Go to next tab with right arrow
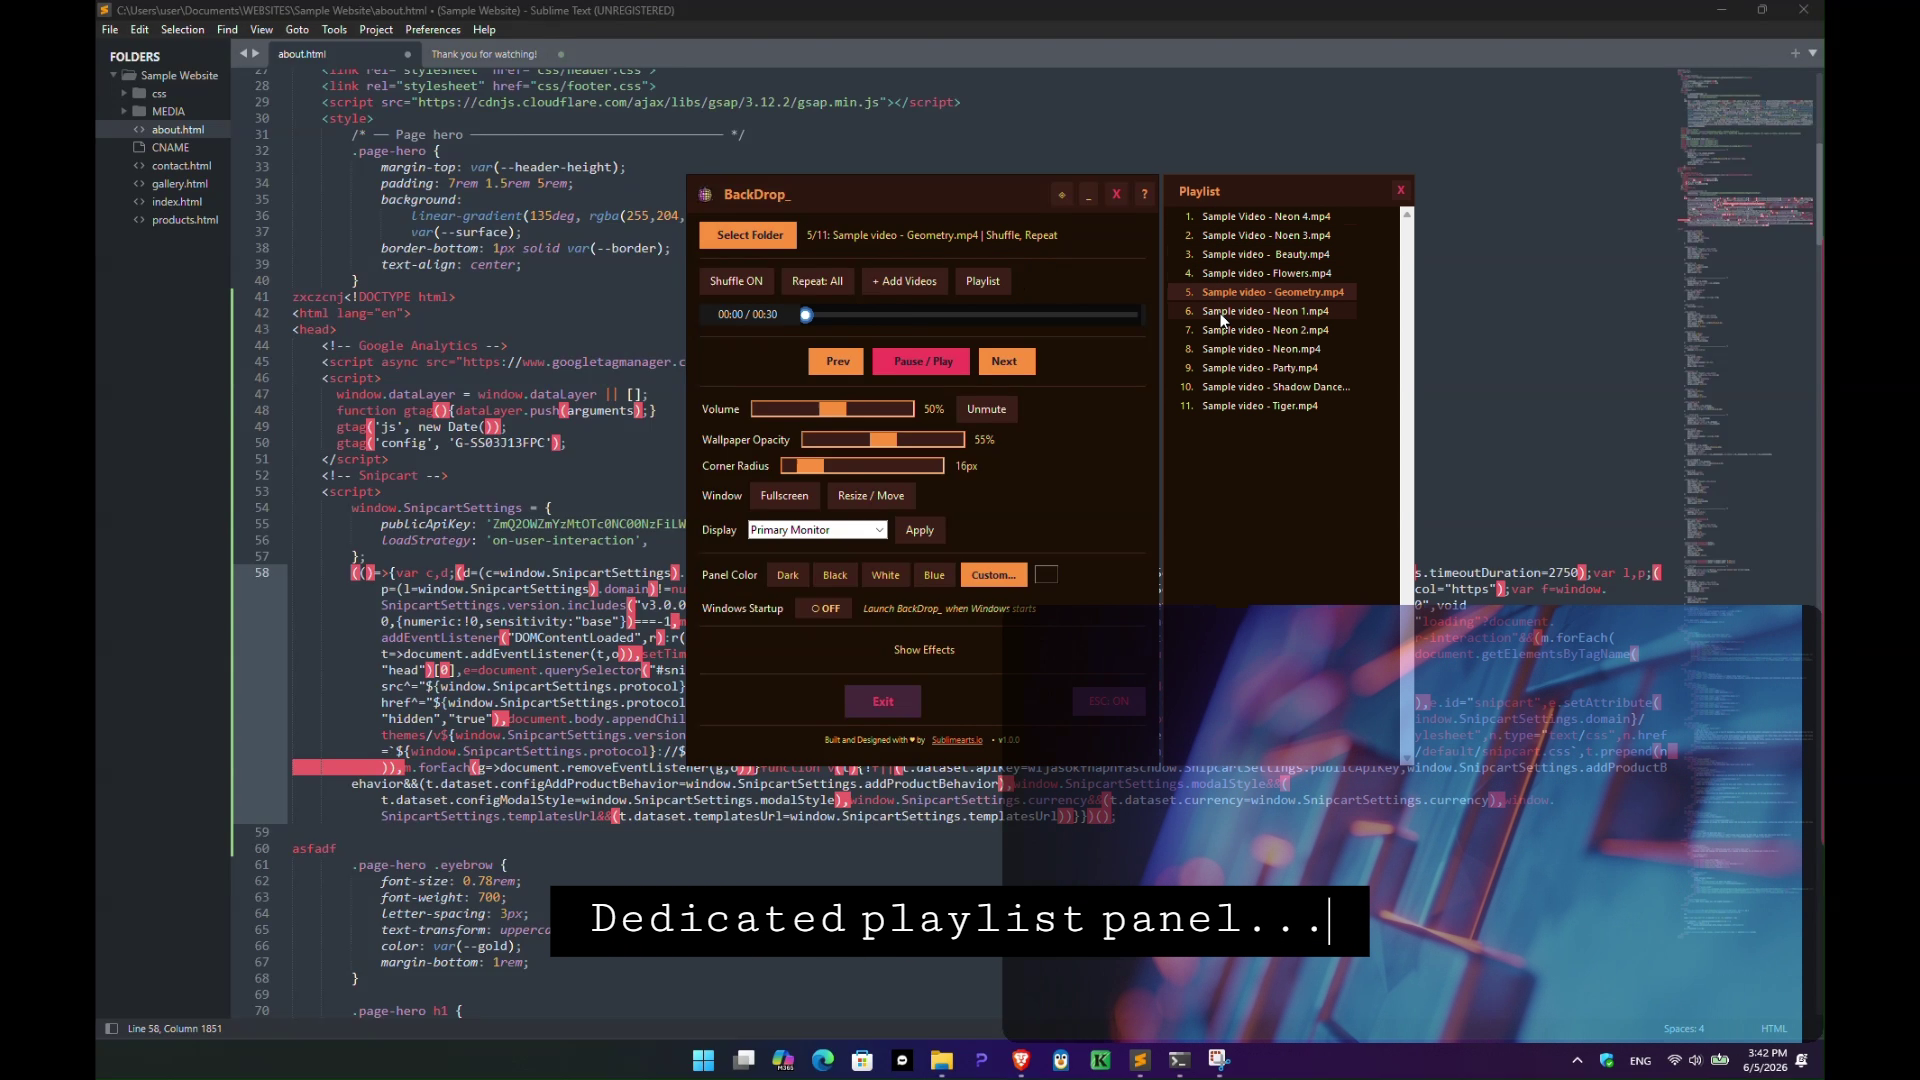This screenshot has width=1920, height=1080. (x=256, y=54)
